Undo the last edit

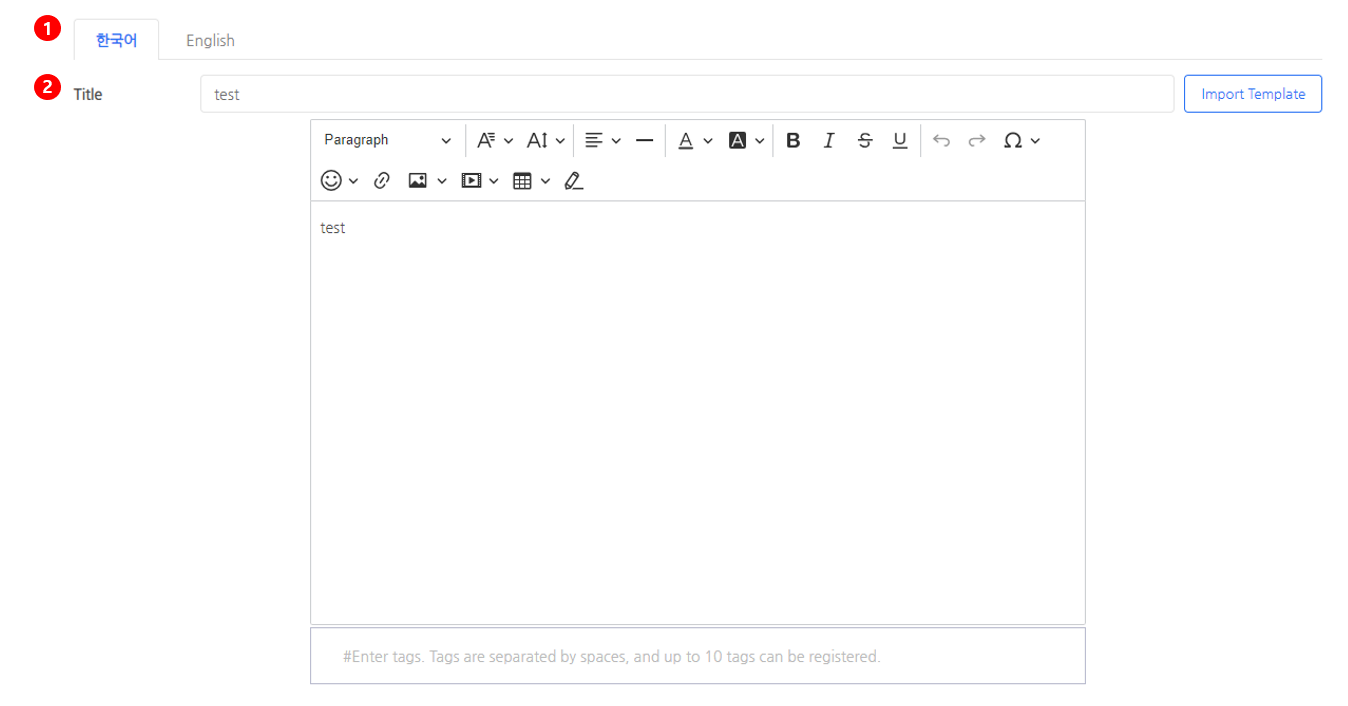941,141
